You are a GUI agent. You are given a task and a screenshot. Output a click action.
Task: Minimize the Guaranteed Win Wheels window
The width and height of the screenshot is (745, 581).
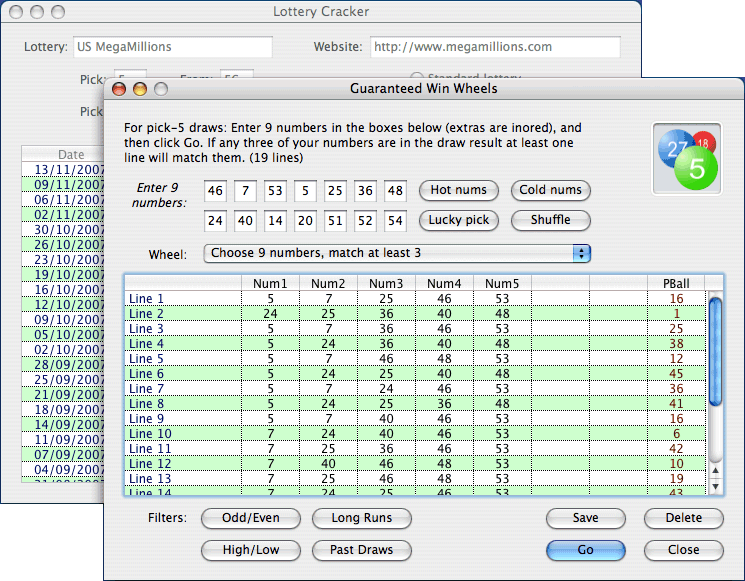click(x=139, y=89)
